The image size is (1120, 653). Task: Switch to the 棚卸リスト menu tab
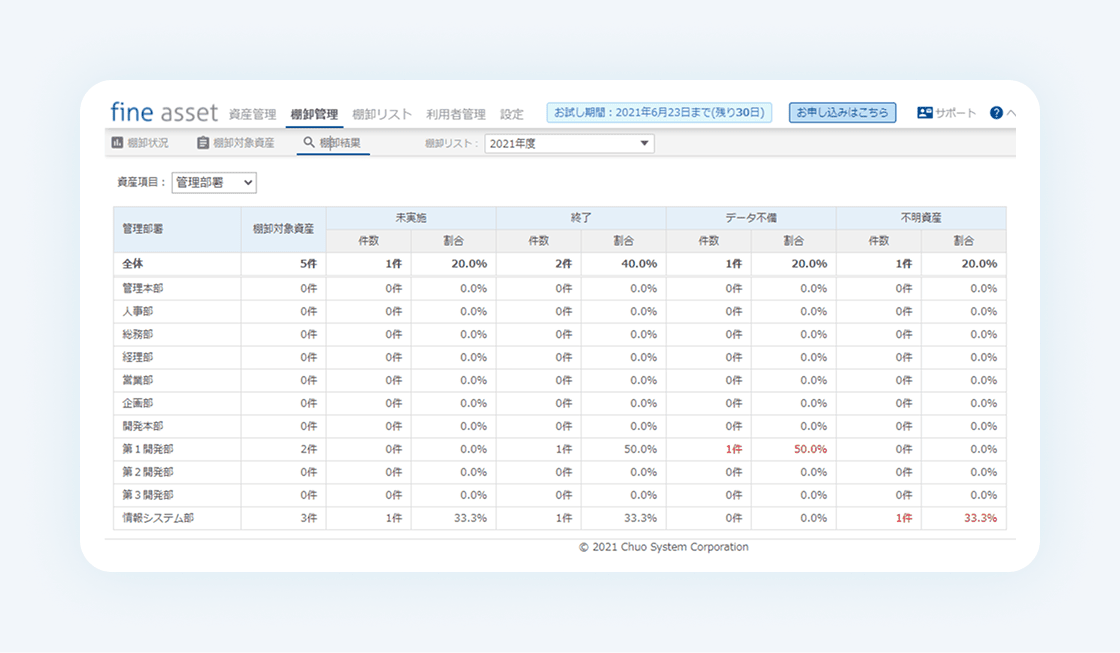[382, 114]
